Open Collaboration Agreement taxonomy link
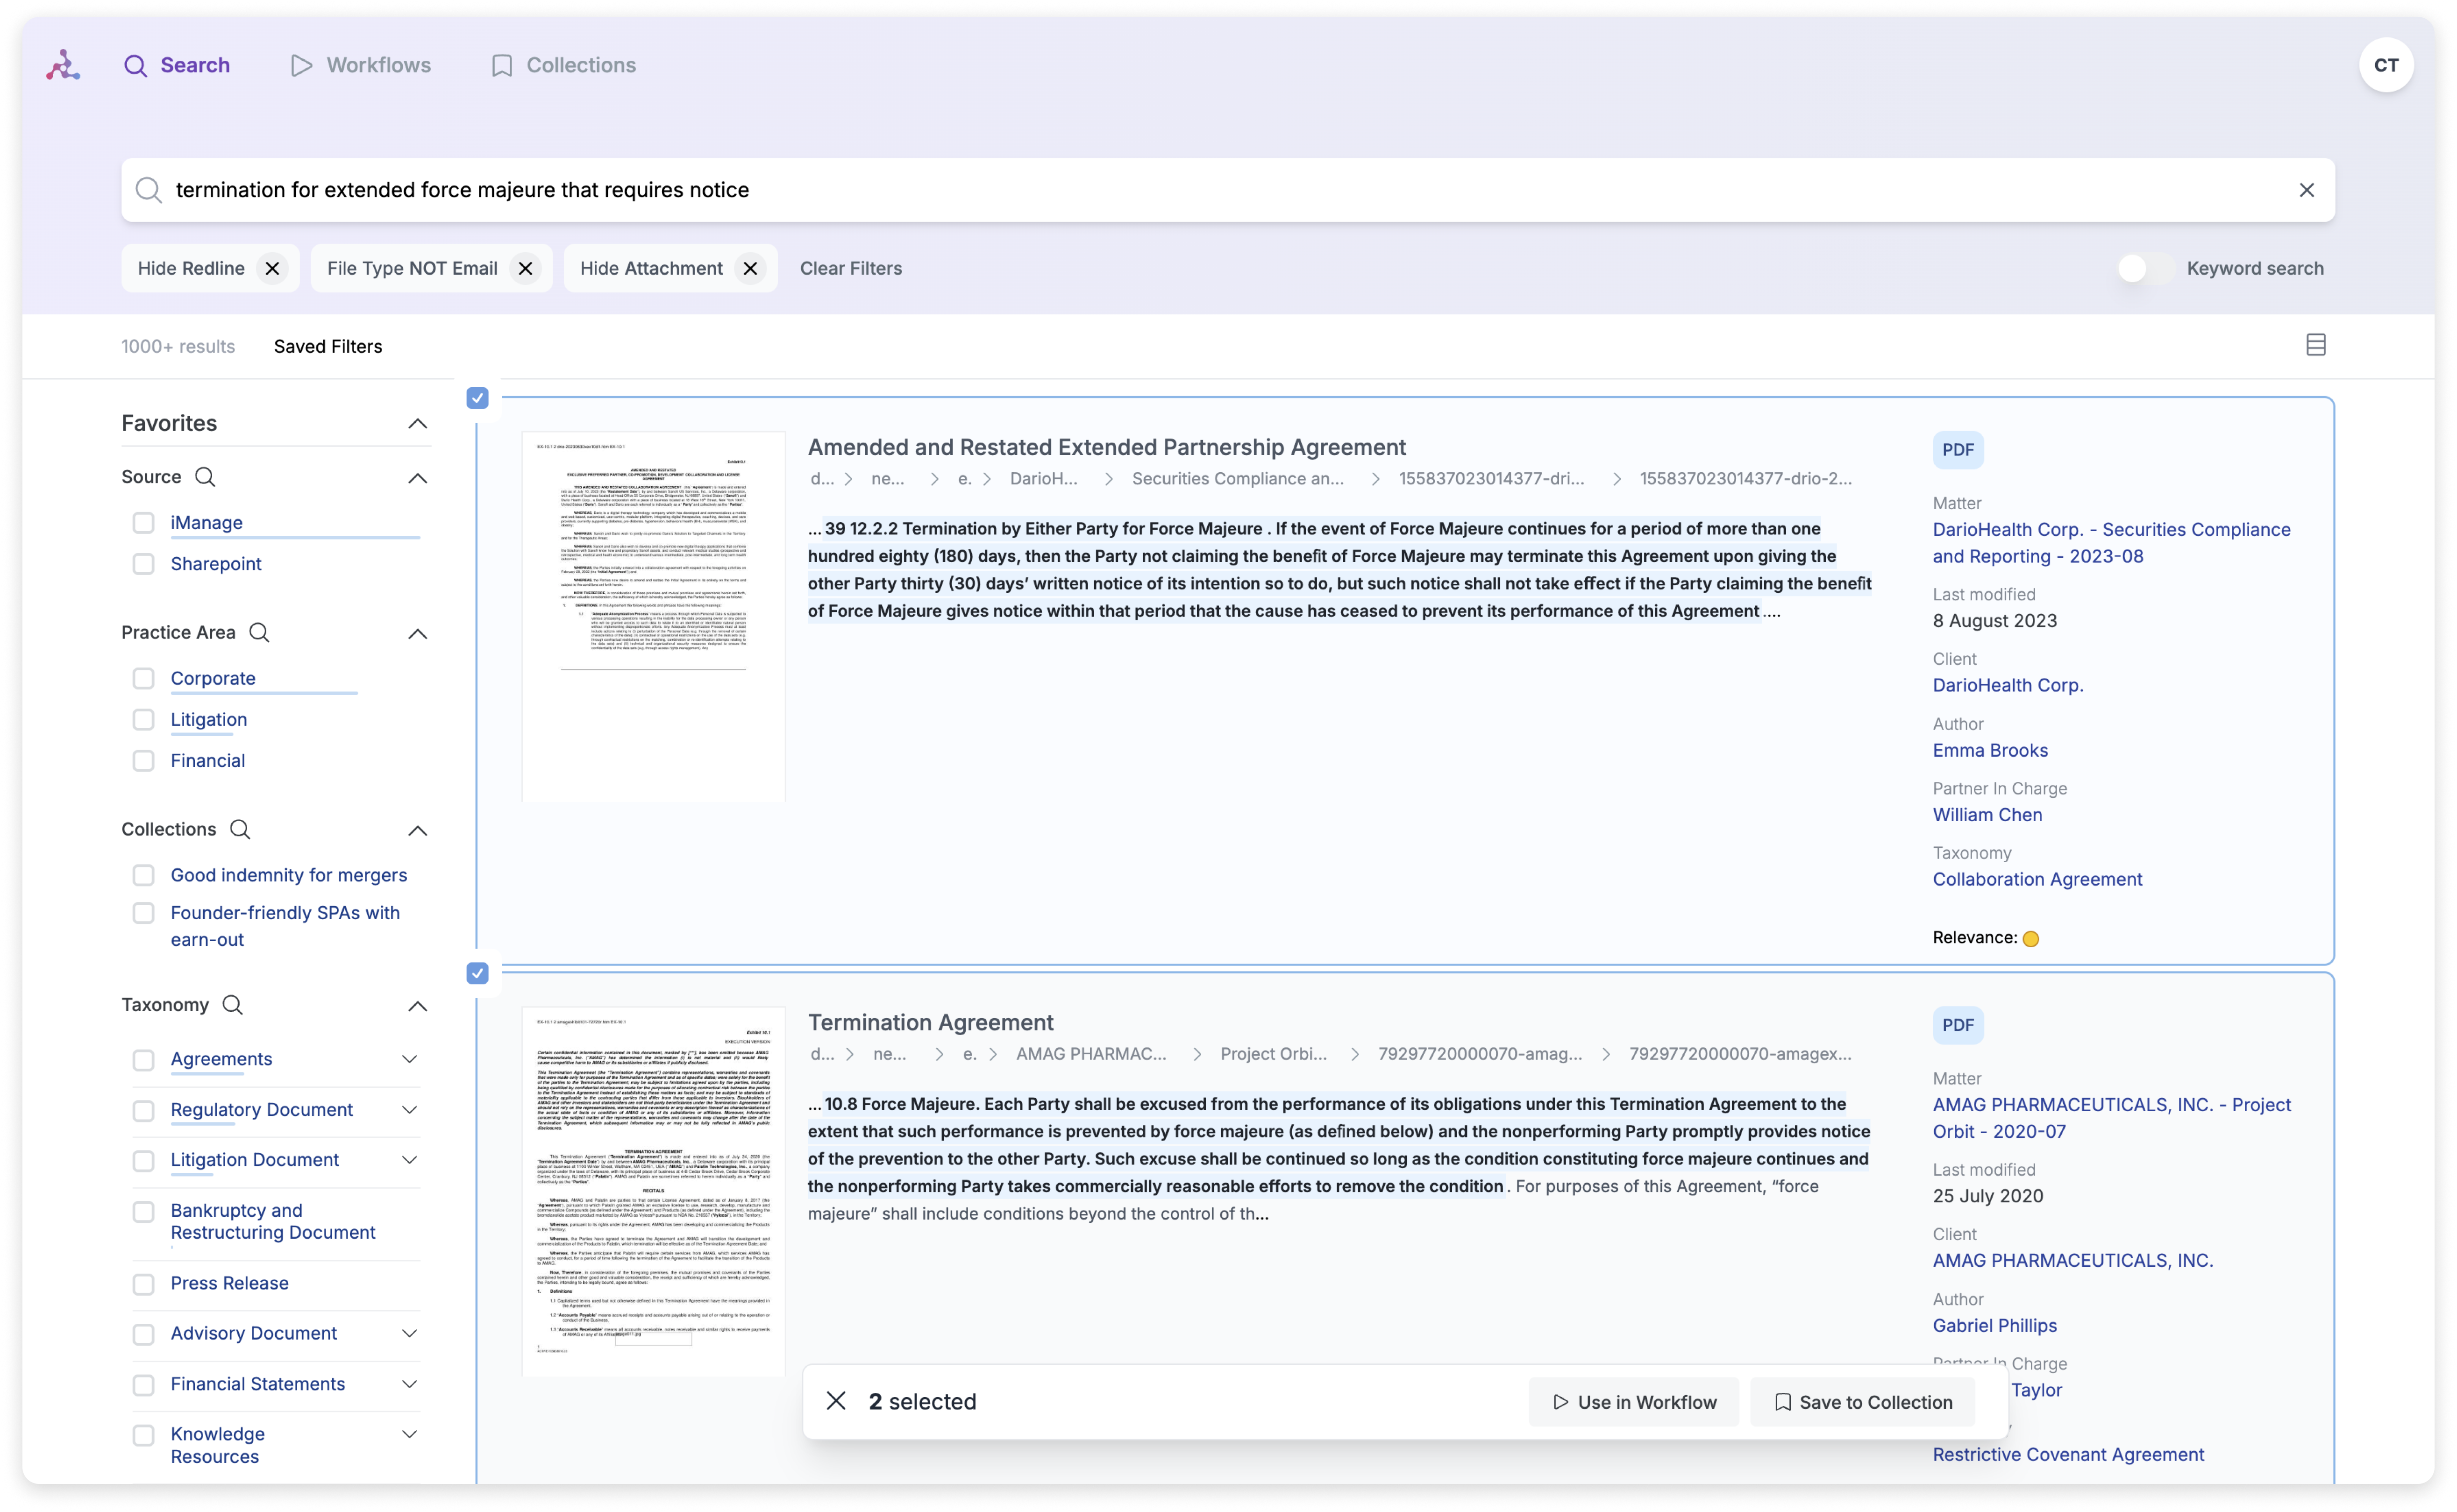 [x=2037, y=879]
